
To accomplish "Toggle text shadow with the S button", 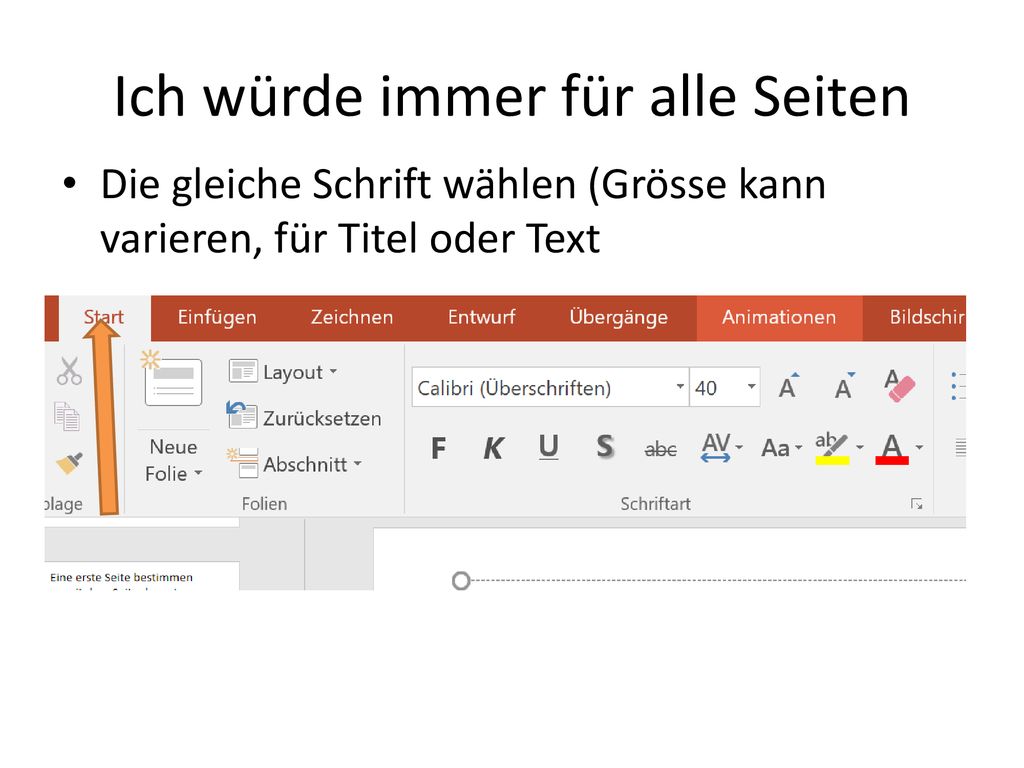I will tap(605, 447).
